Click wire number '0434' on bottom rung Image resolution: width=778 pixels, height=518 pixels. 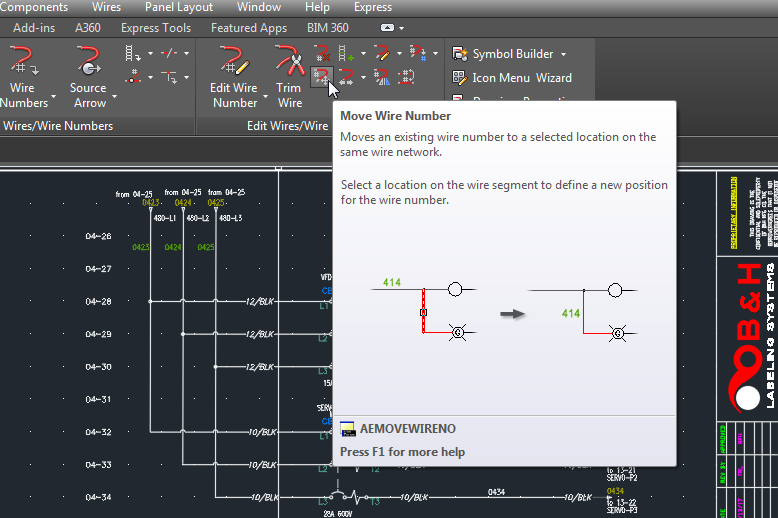tap(496, 492)
